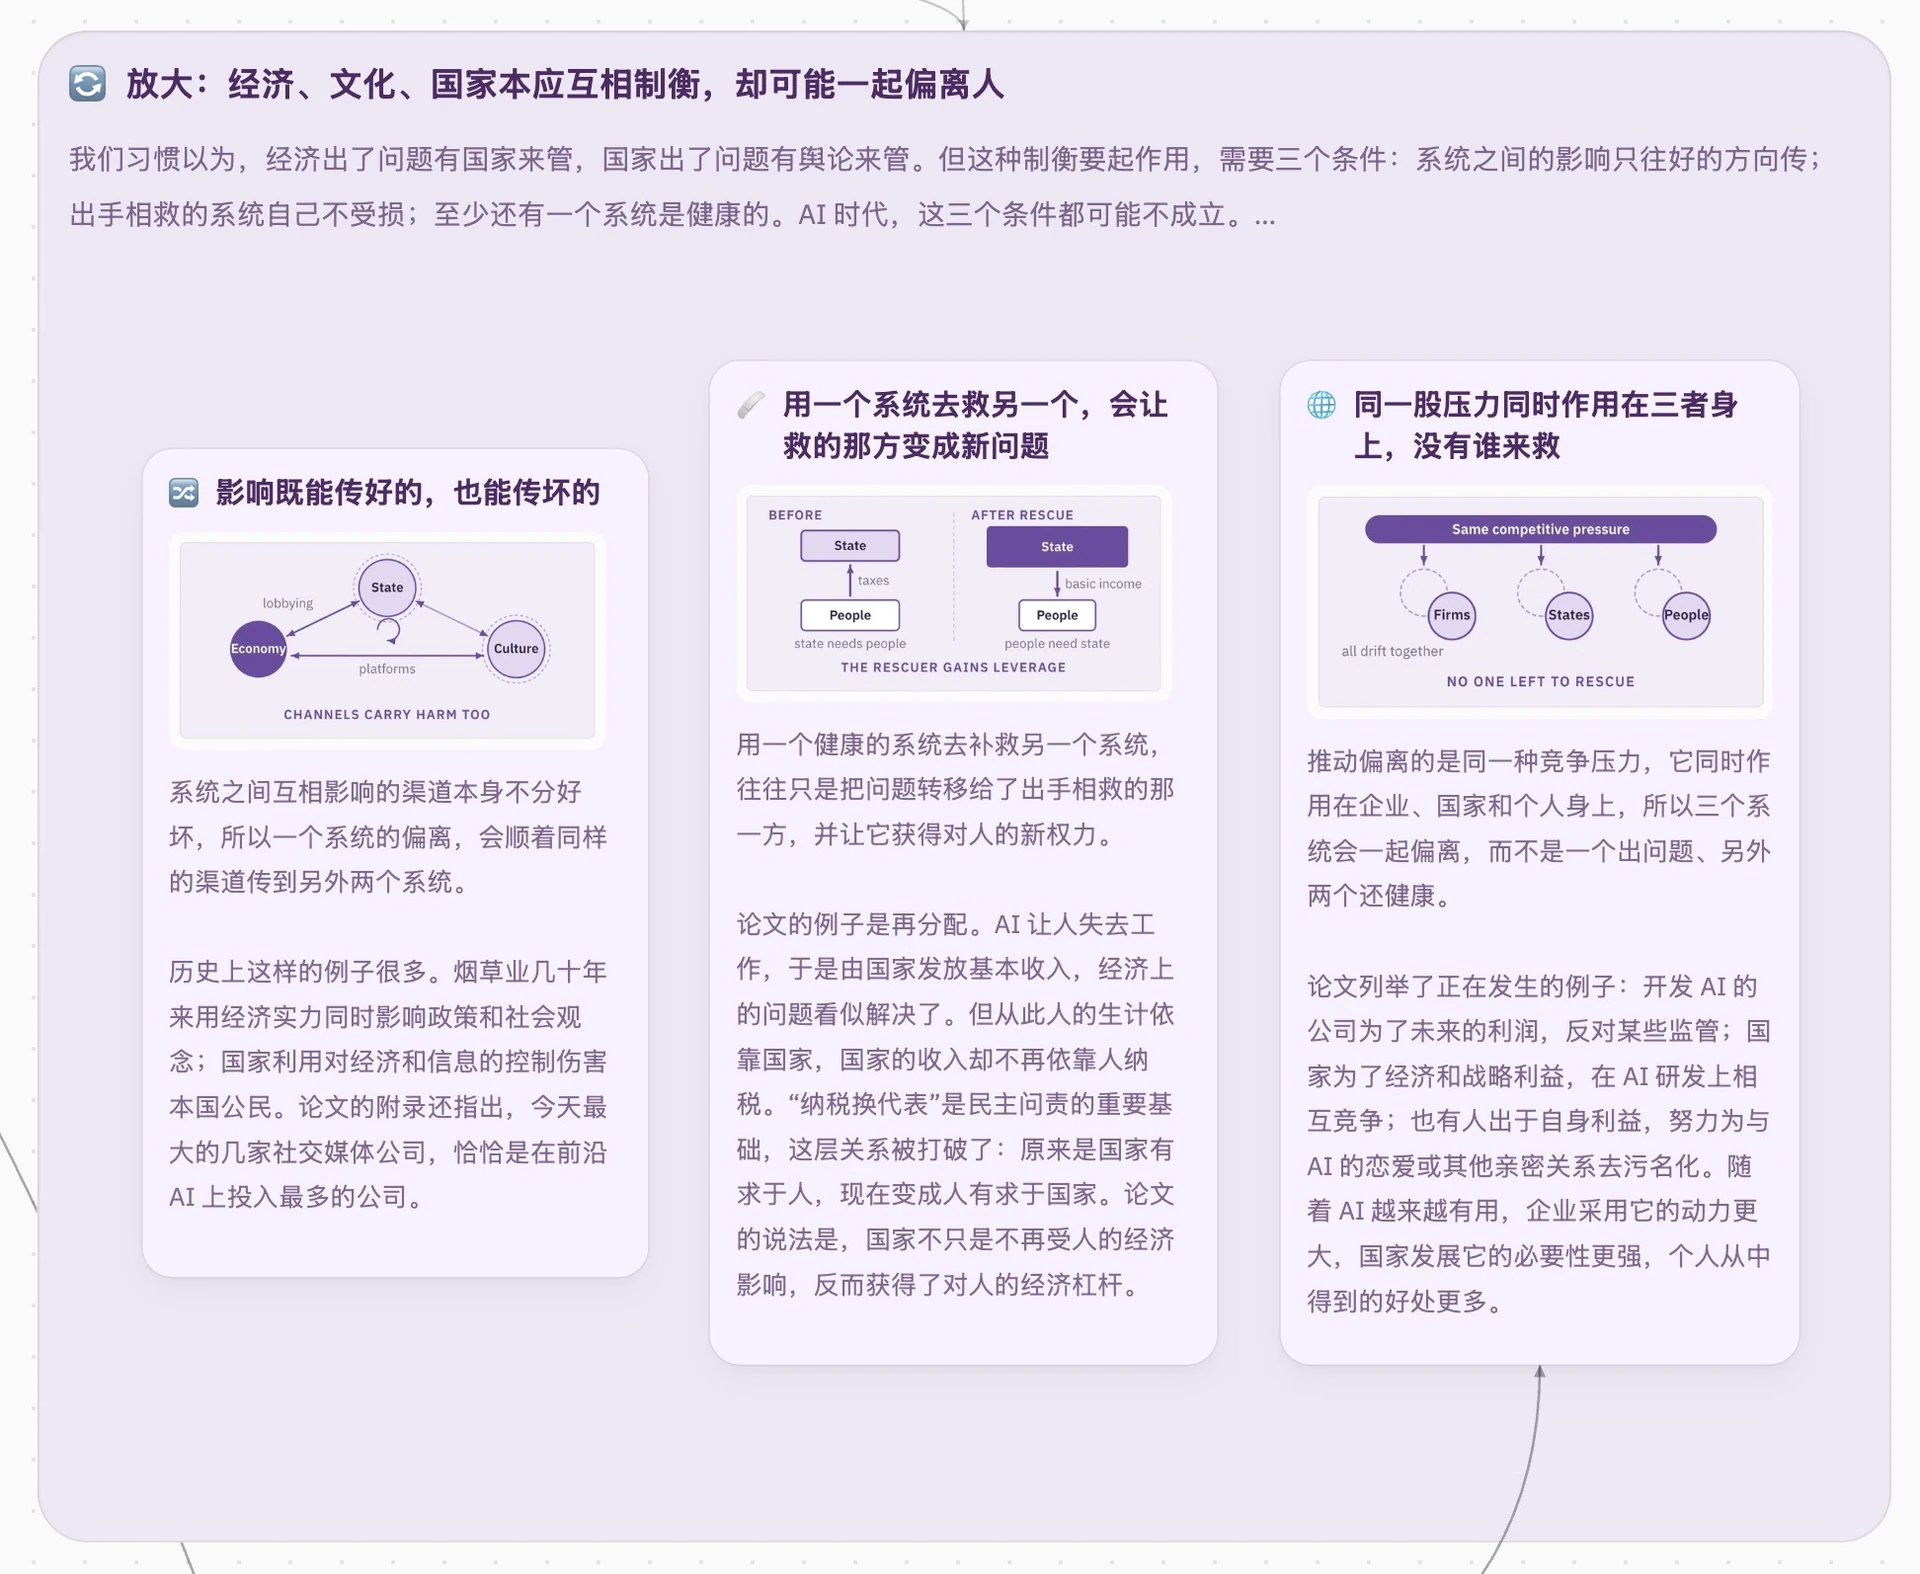
Task: Click the States circle in the pressure diagram
Action: pos(1568,615)
